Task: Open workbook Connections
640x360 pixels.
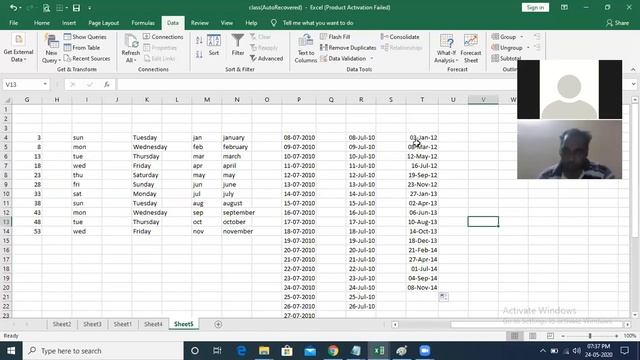Action: pyautogui.click(x=163, y=37)
